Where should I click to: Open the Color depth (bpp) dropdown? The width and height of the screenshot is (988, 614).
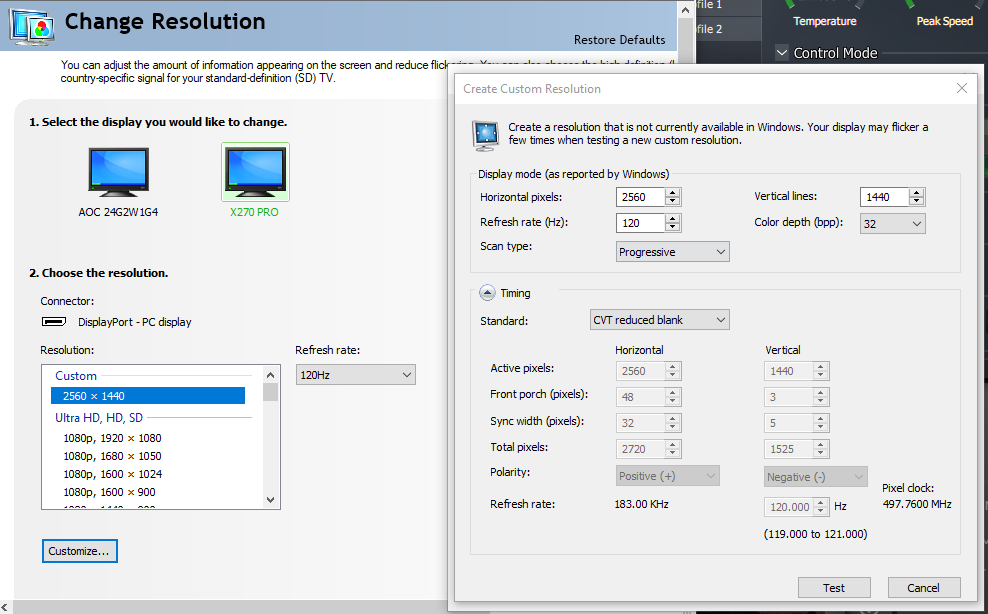[x=892, y=224]
